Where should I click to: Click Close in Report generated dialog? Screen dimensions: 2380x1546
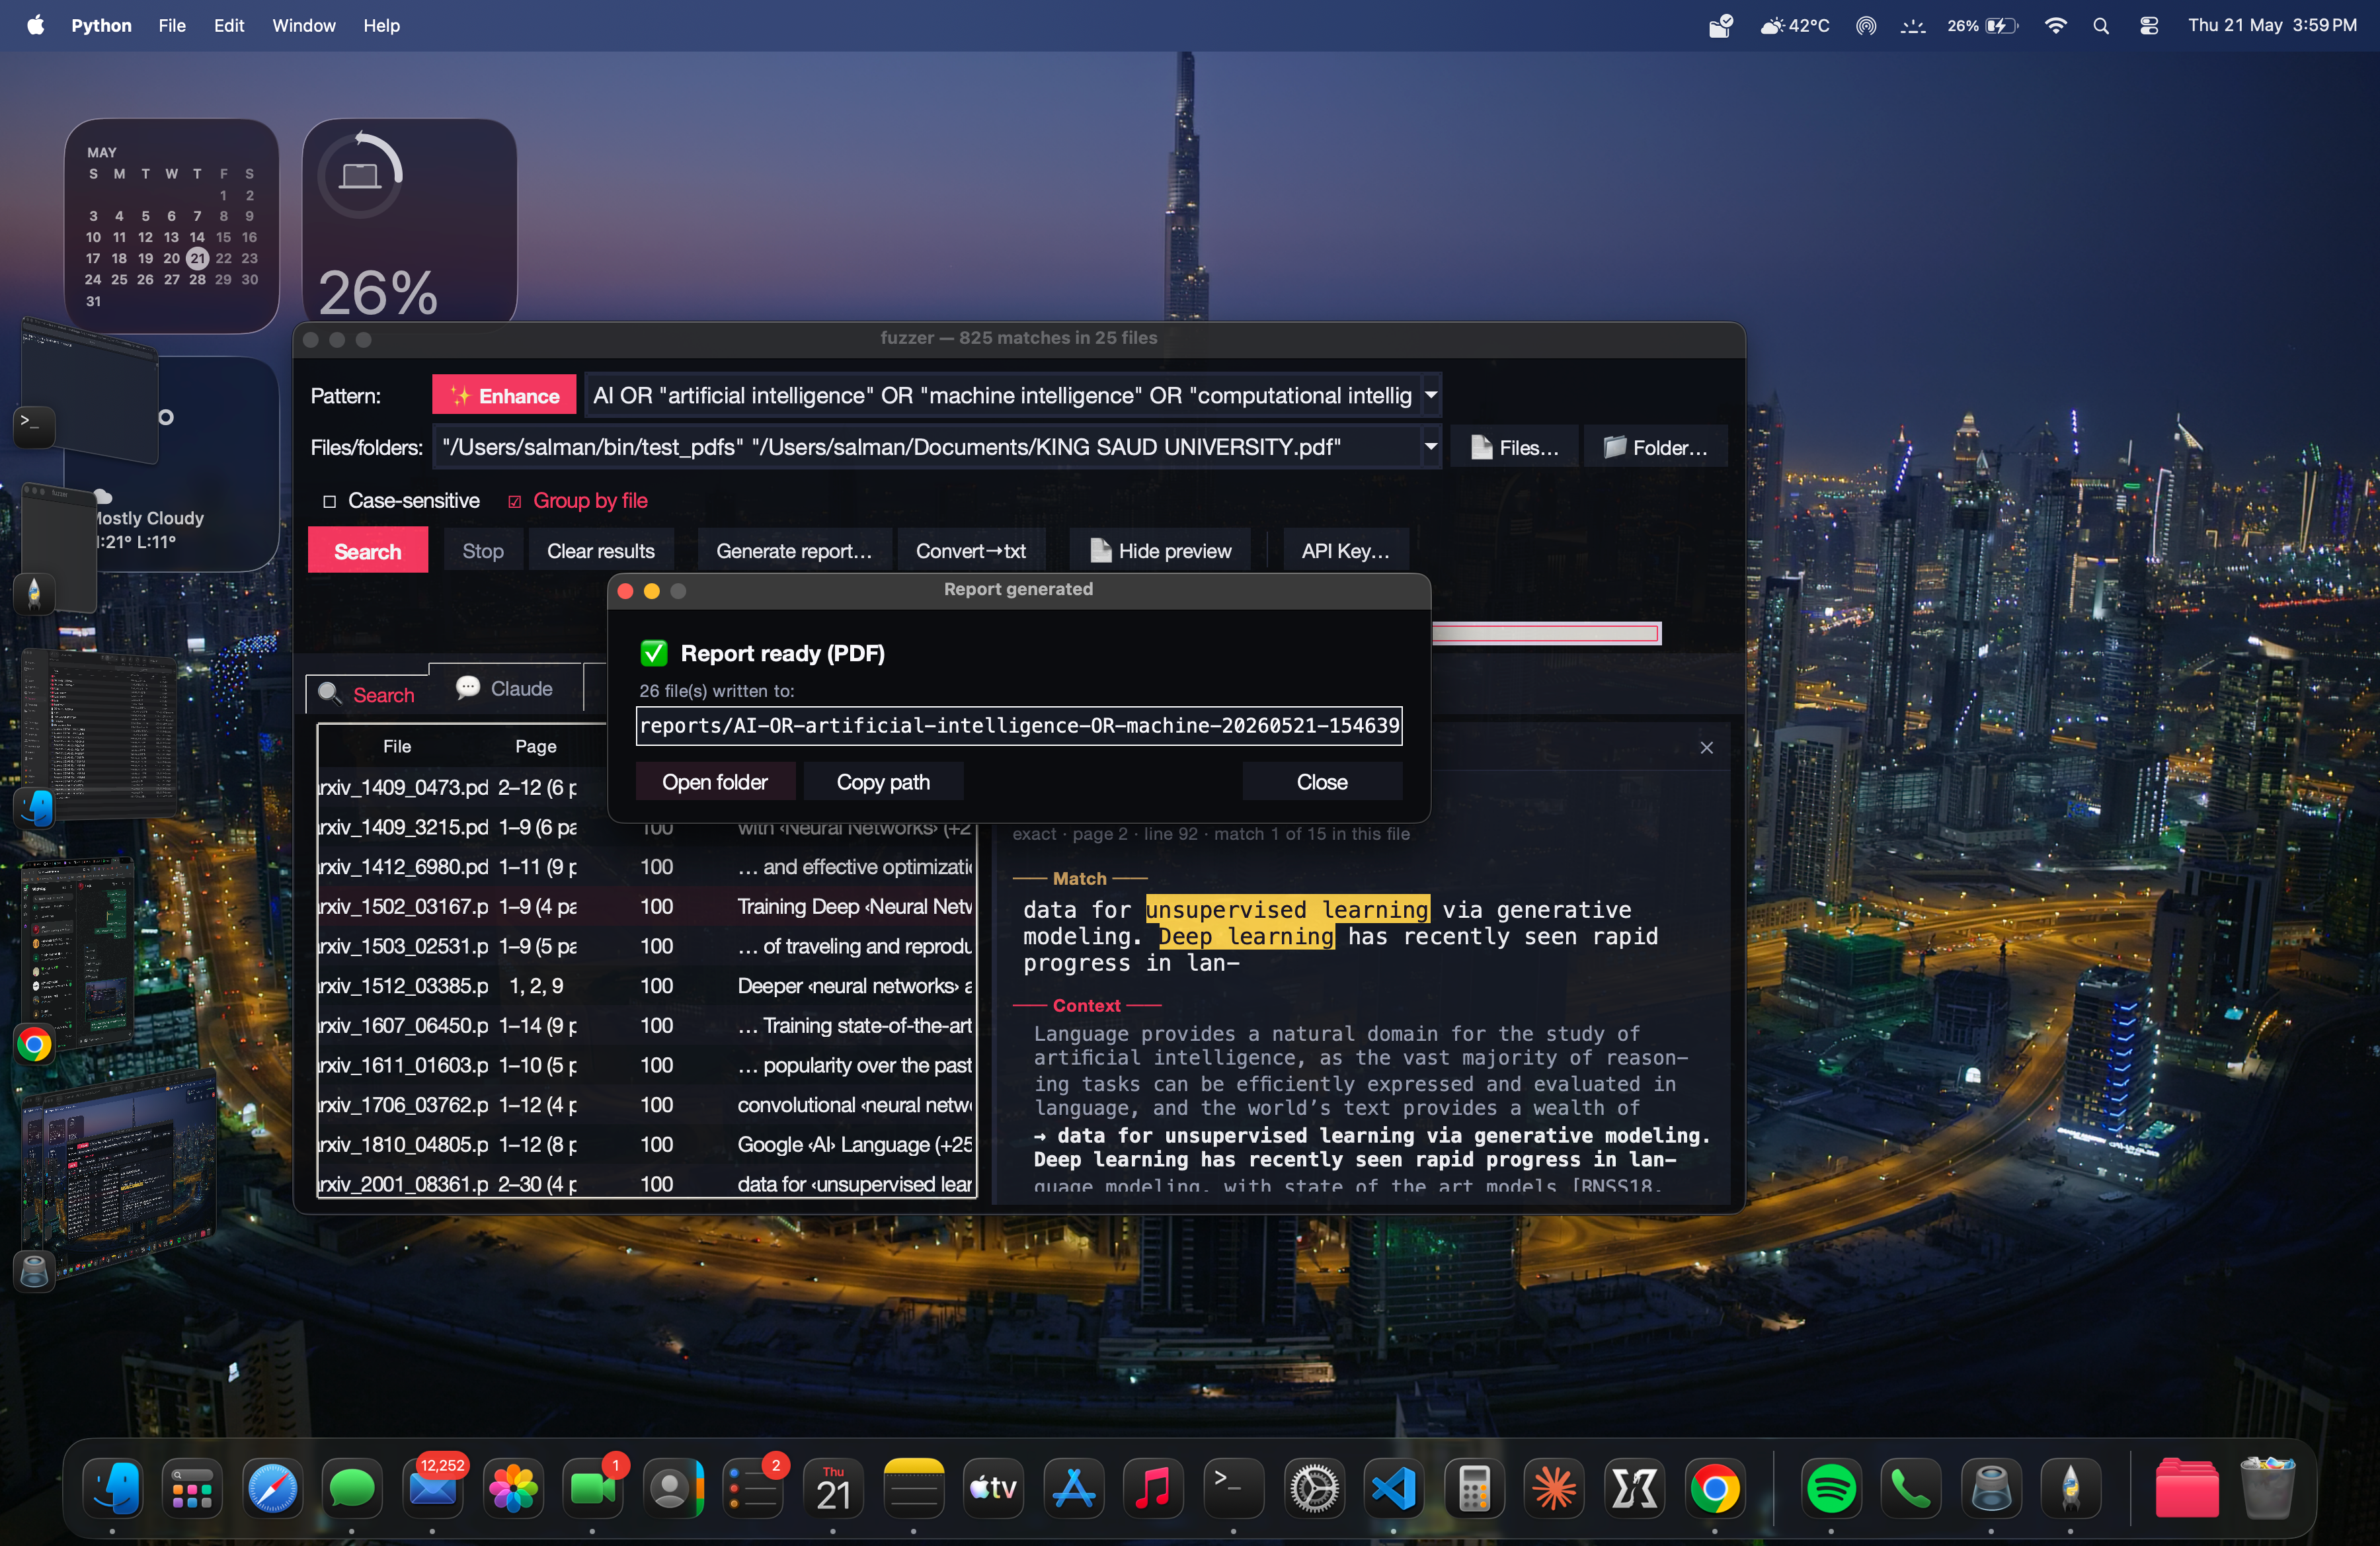point(1322,782)
